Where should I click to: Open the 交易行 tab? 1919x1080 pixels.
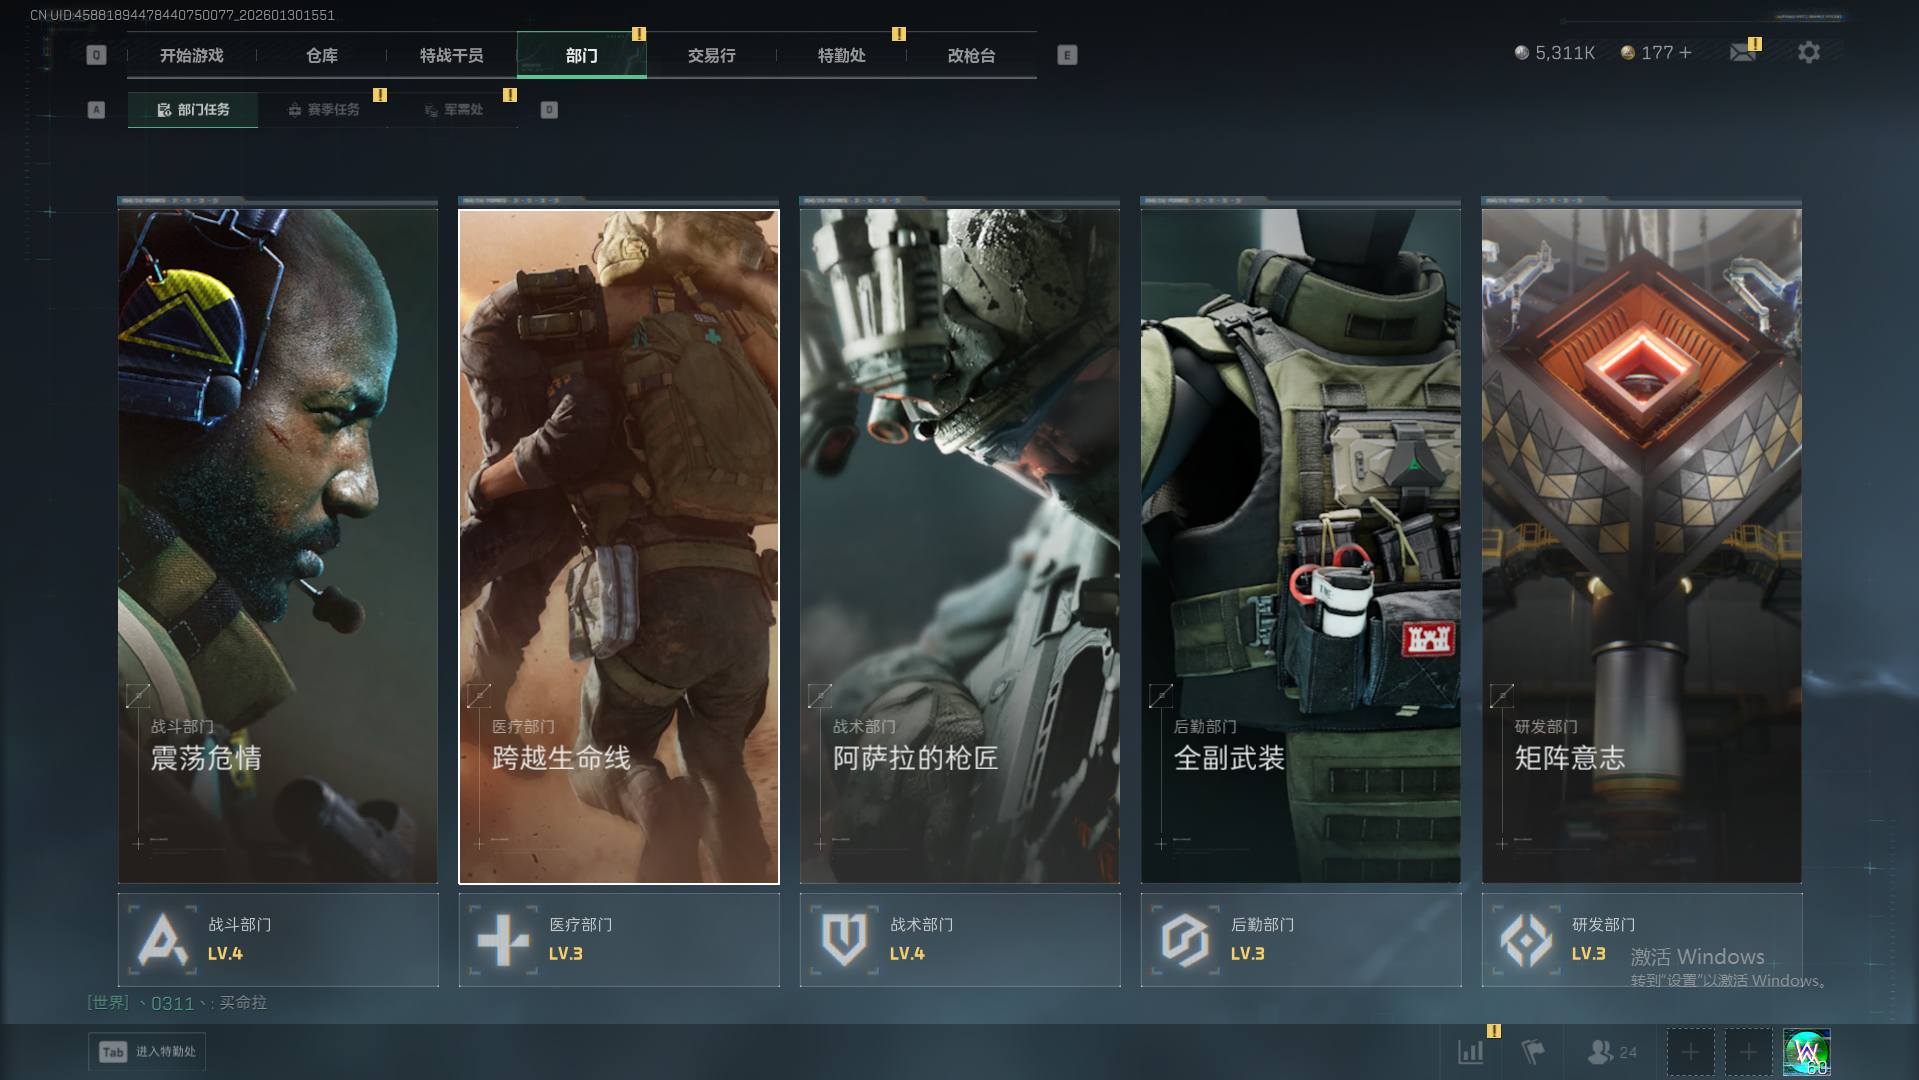[712, 55]
